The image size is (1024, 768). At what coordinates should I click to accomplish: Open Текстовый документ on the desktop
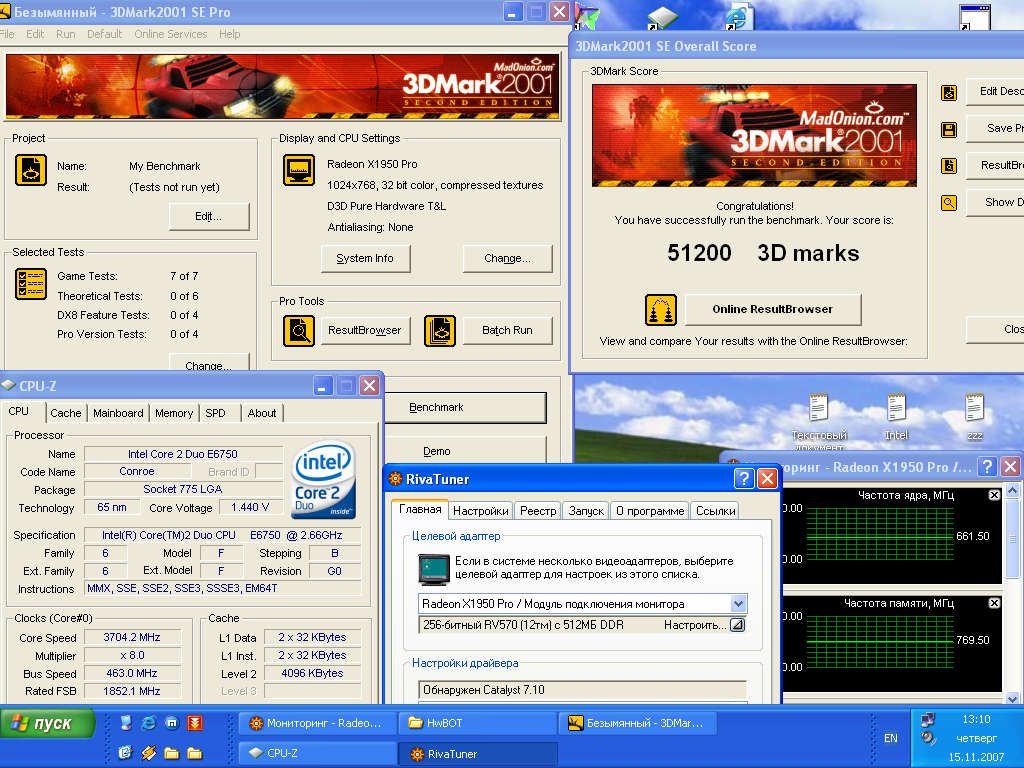click(819, 422)
